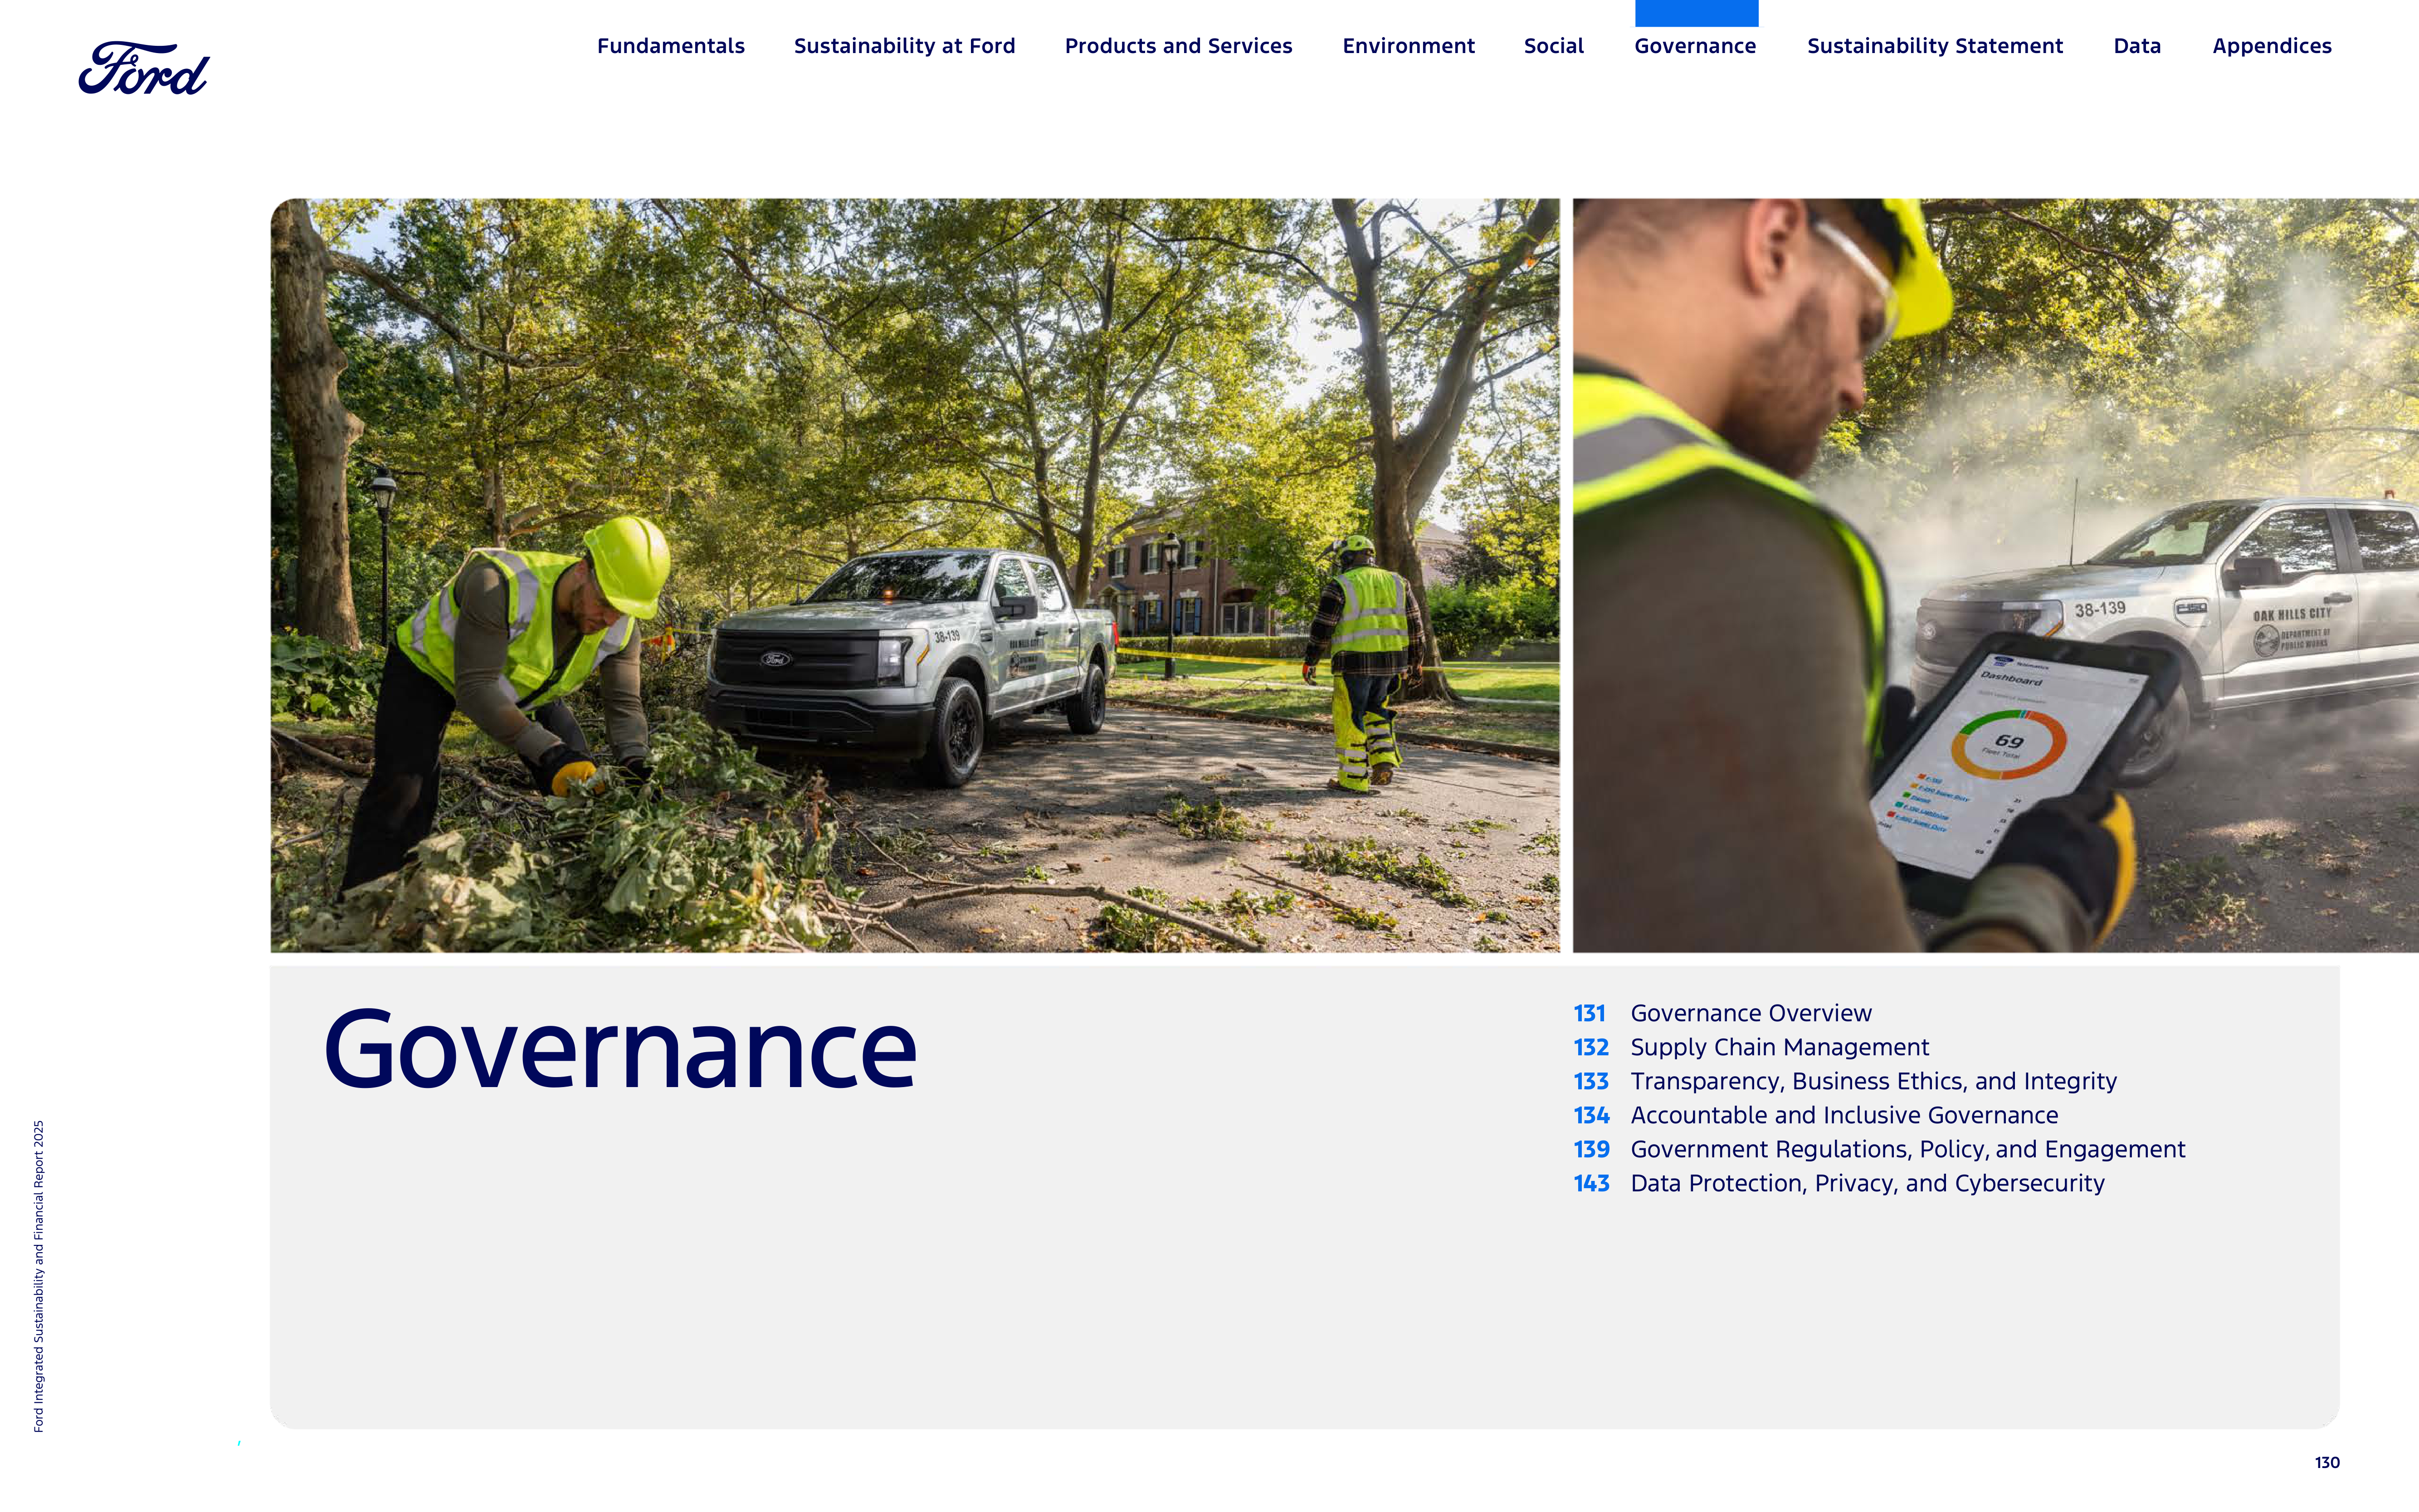Open the Sustainability Statement tab
The image size is (2419, 1512).
click(x=1934, y=46)
